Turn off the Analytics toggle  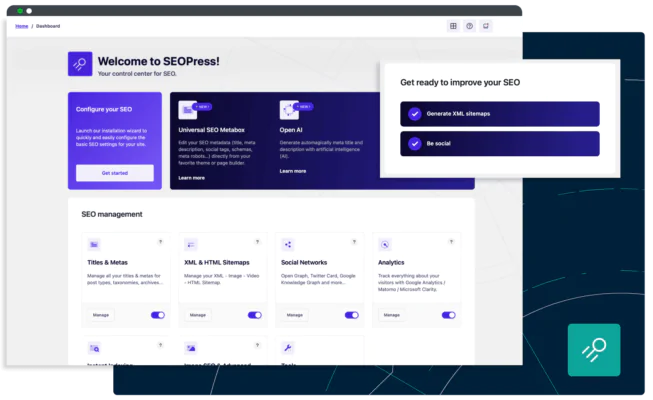[448, 315]
